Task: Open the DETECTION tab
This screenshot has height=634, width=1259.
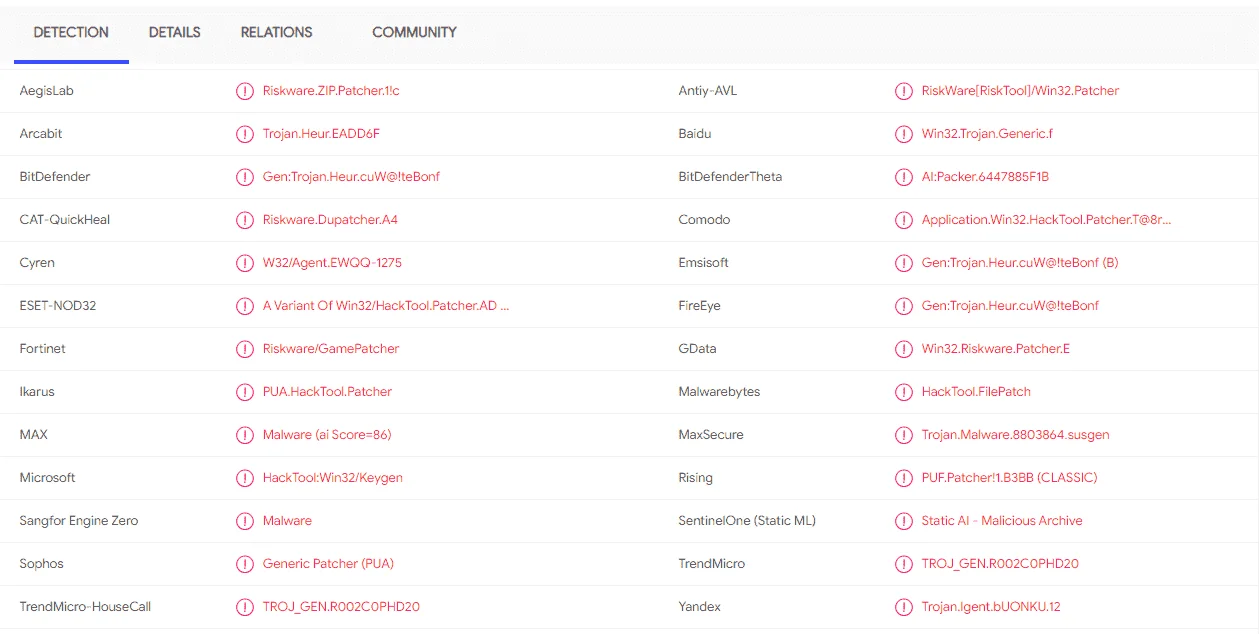Action: (x=71, y=32)
